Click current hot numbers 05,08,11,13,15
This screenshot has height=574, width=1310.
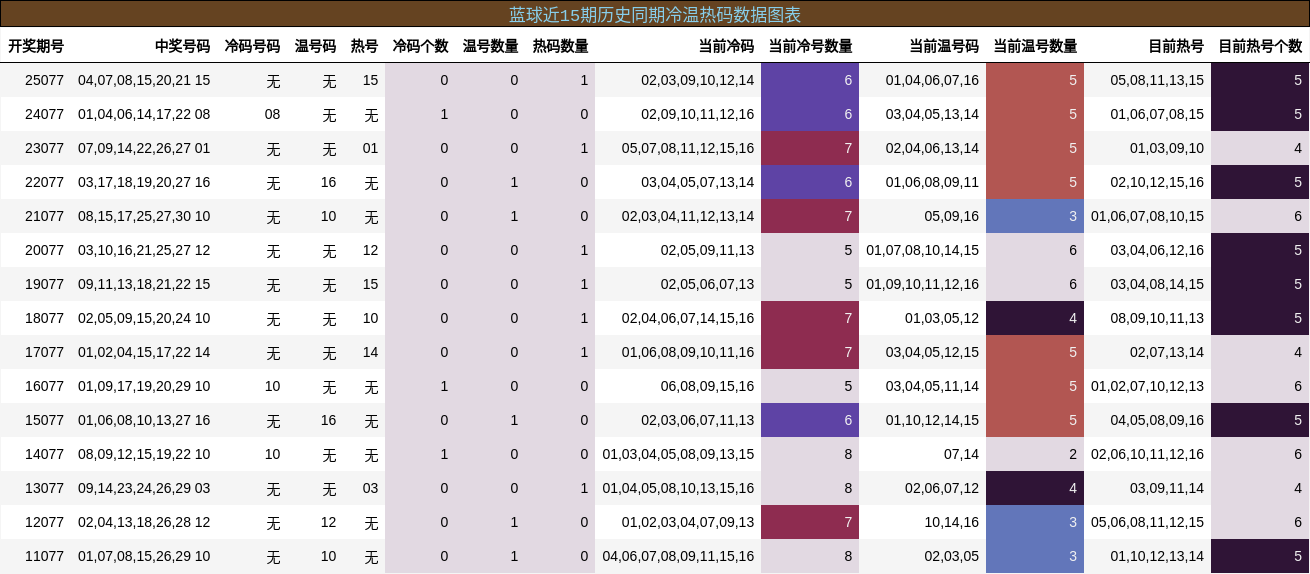tap(1157, 80)
